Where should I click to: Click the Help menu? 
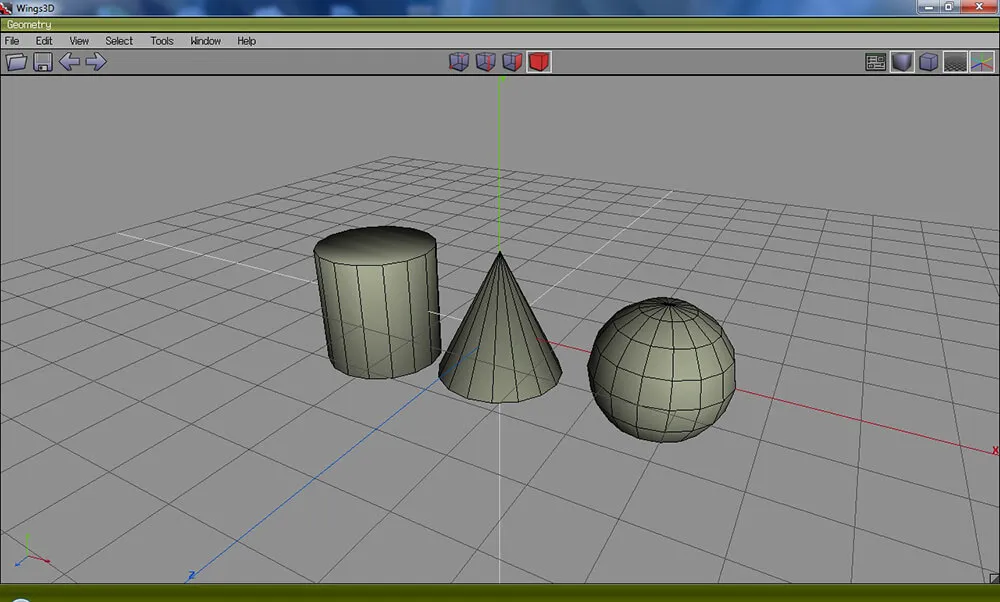point(246,41)
